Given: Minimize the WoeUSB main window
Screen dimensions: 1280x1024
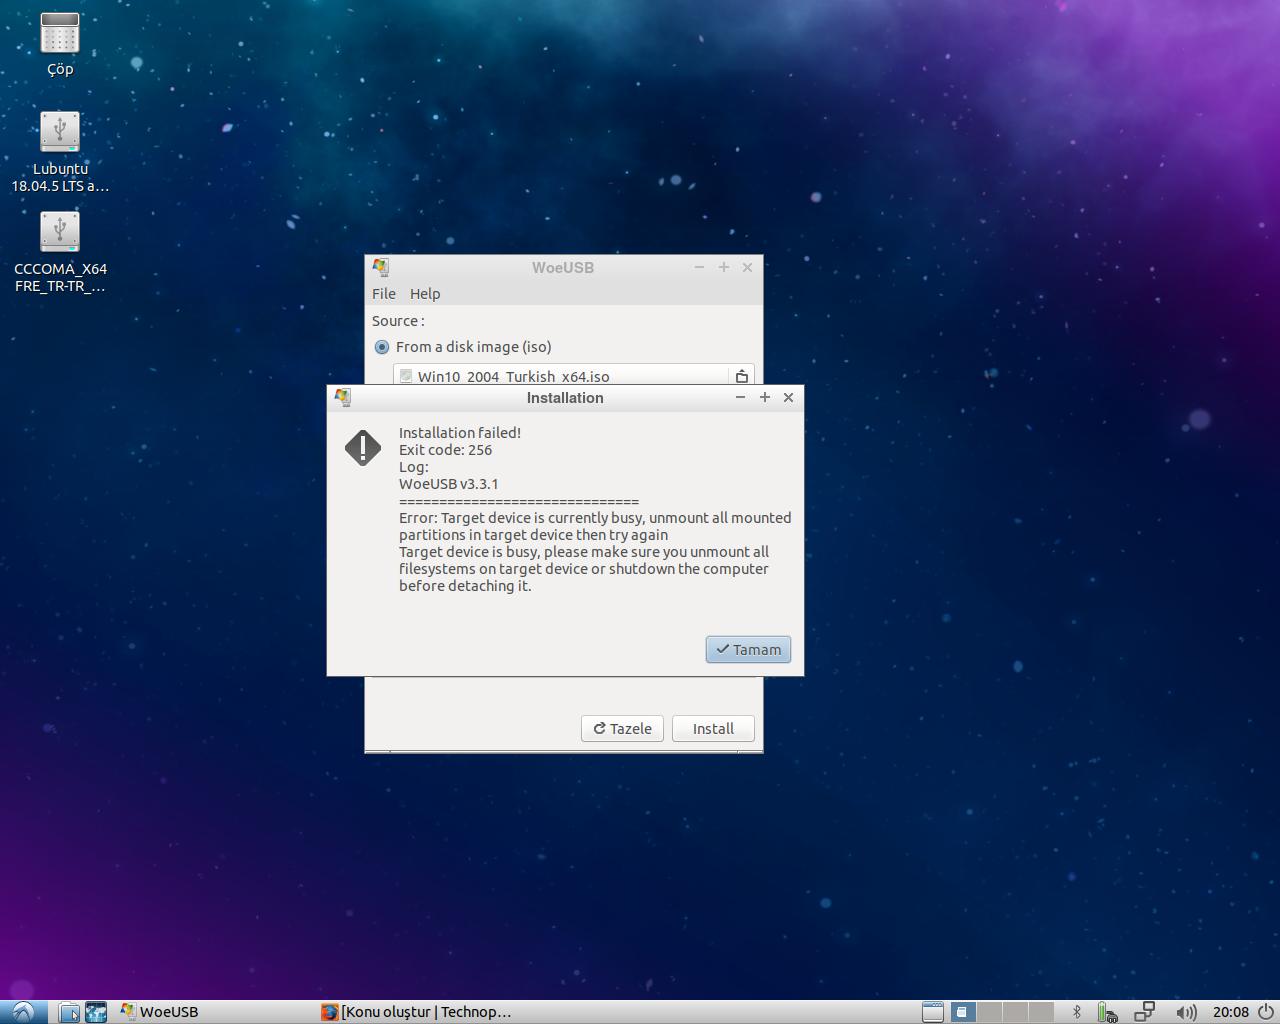Looking at the screenshot, I should coord(699,267).
